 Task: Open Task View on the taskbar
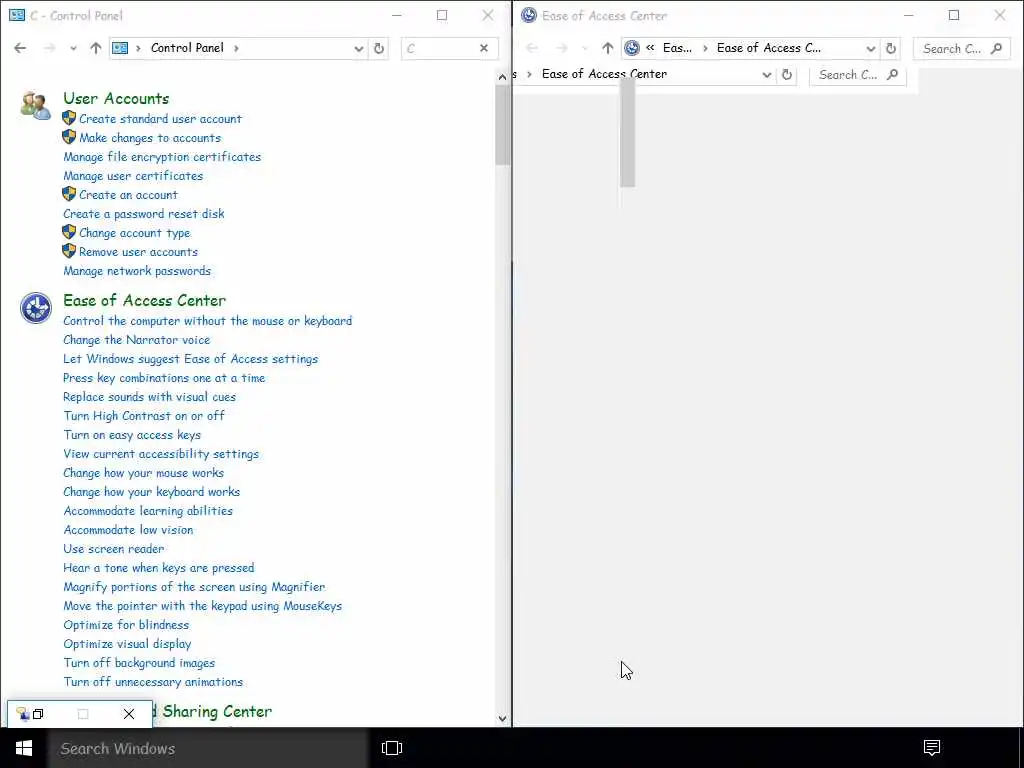click(x=392, y=748)
